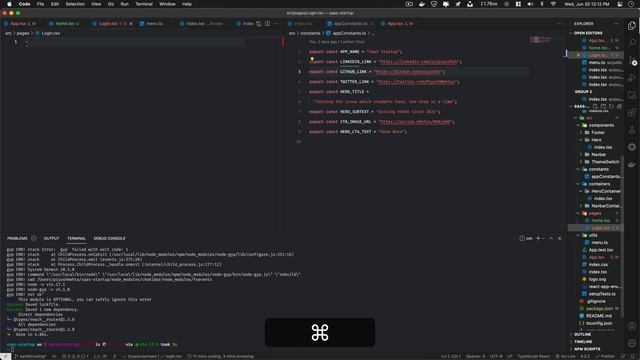Screen dimensions: 640x360
Task: Close the Login.tsx editor tab
Action: coord(131,24)
